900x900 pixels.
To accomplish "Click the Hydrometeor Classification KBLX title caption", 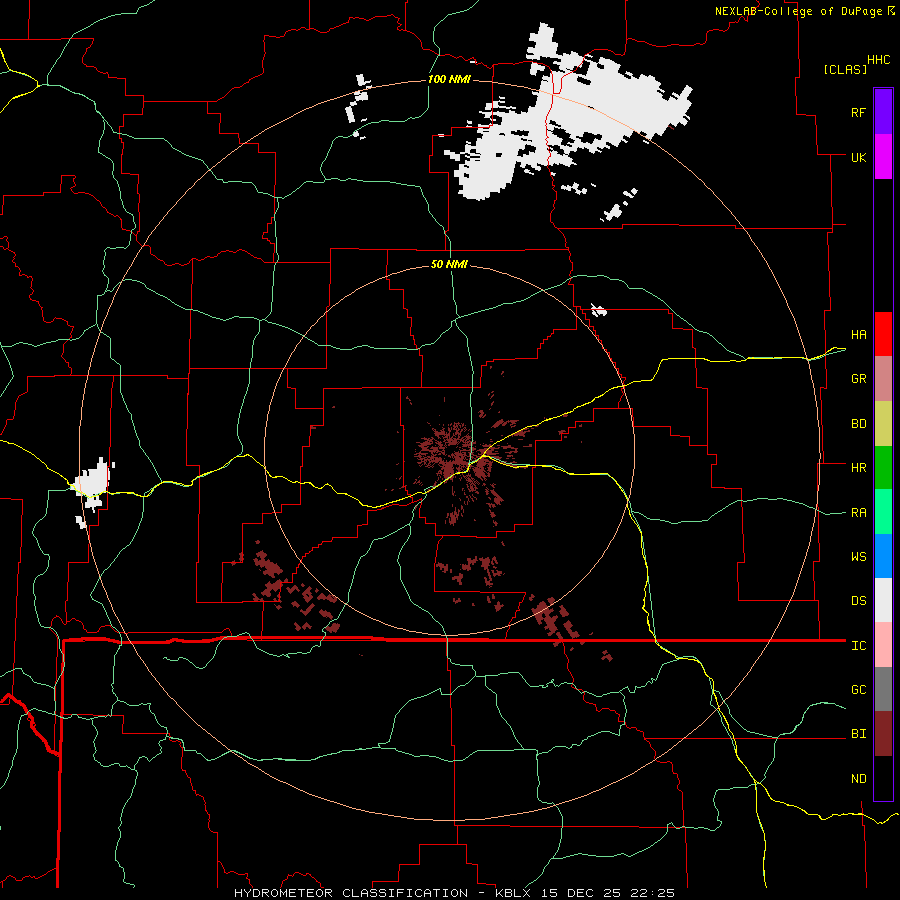I will pyautogui.click(x=455, y=893).
